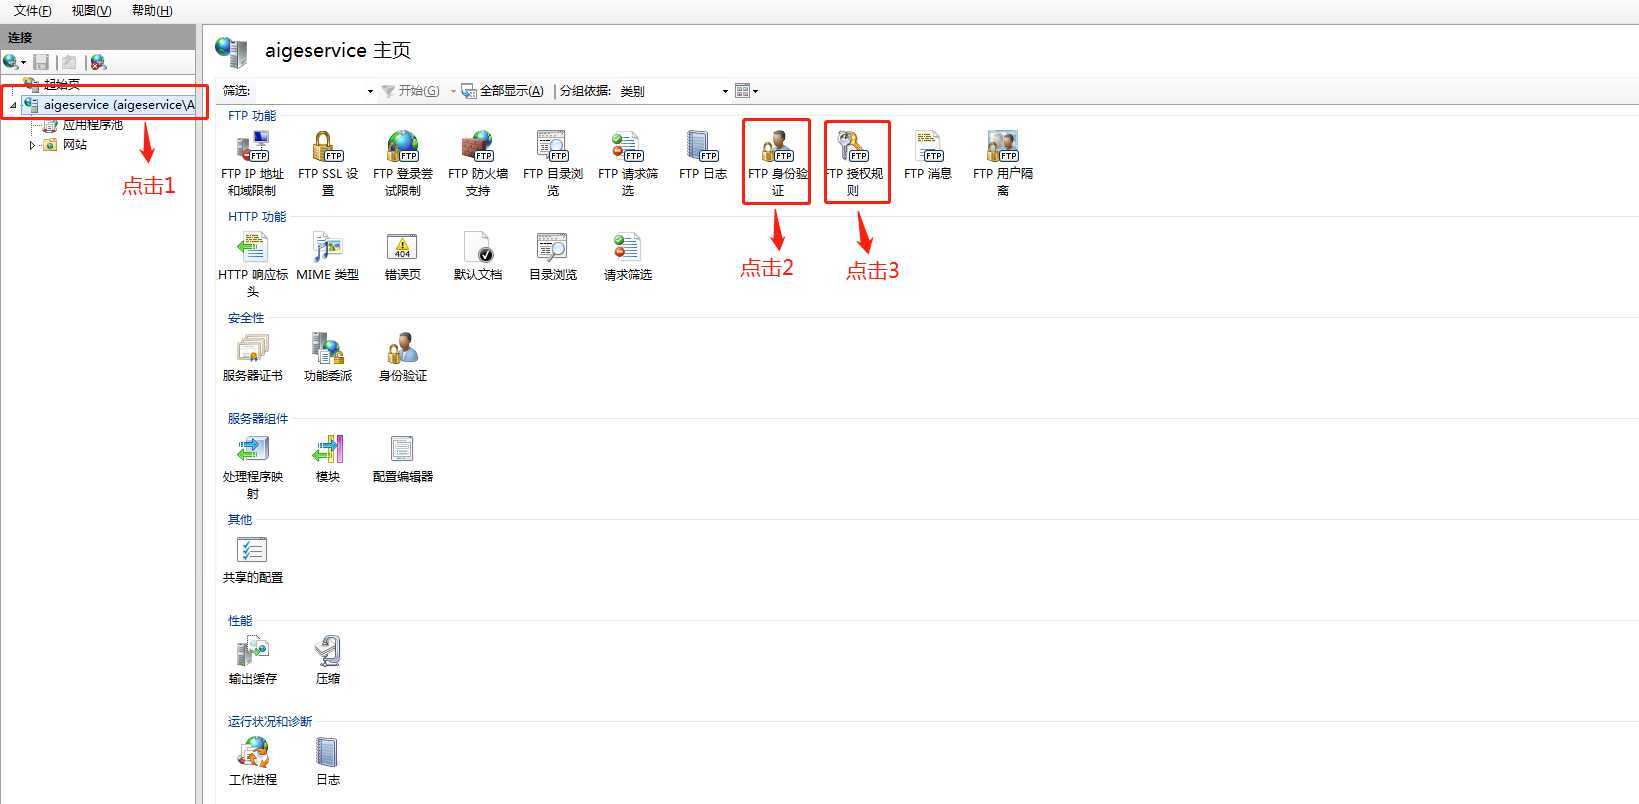Select the 压缩 icon
The image size is (1639, 804).
coord(327,661)
